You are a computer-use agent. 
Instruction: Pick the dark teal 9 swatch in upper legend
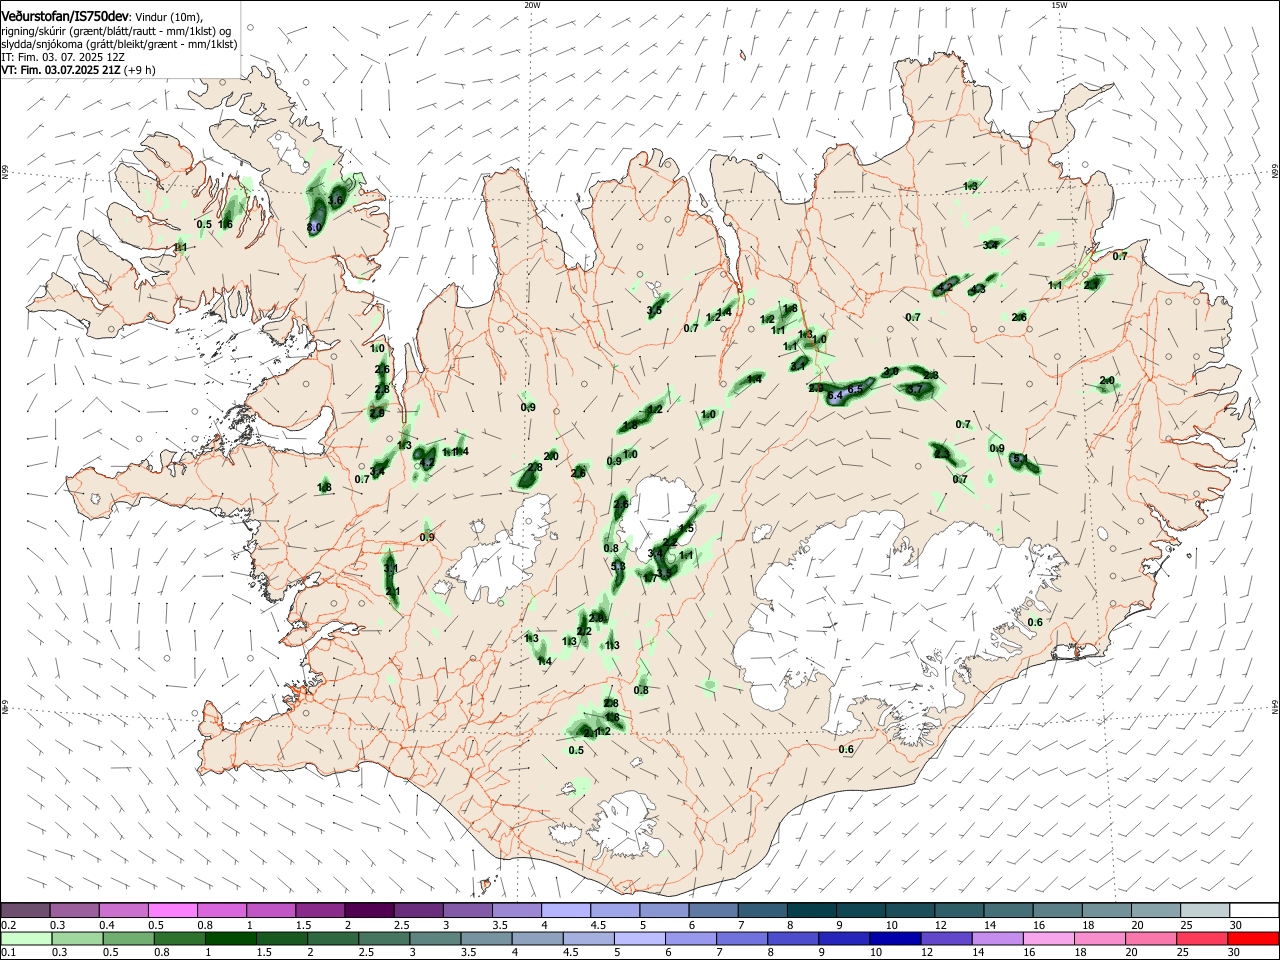[860, 911]
